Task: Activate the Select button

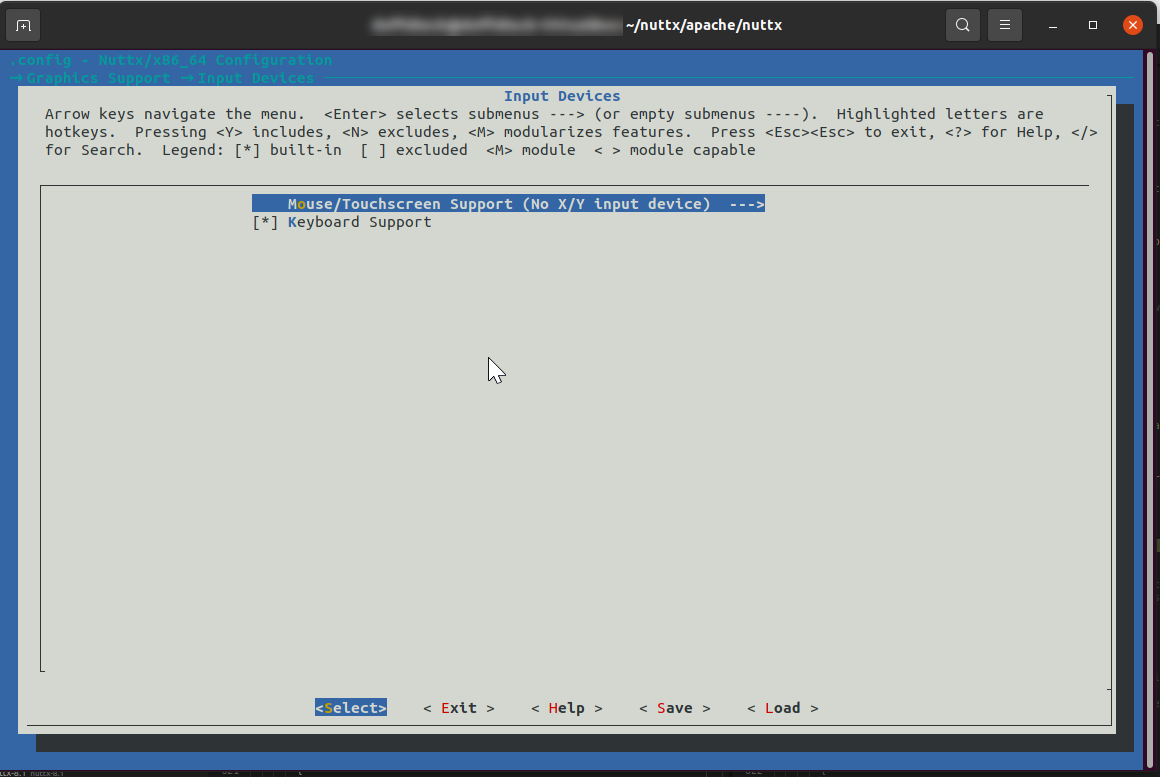Action: click(x=350, y=707)
